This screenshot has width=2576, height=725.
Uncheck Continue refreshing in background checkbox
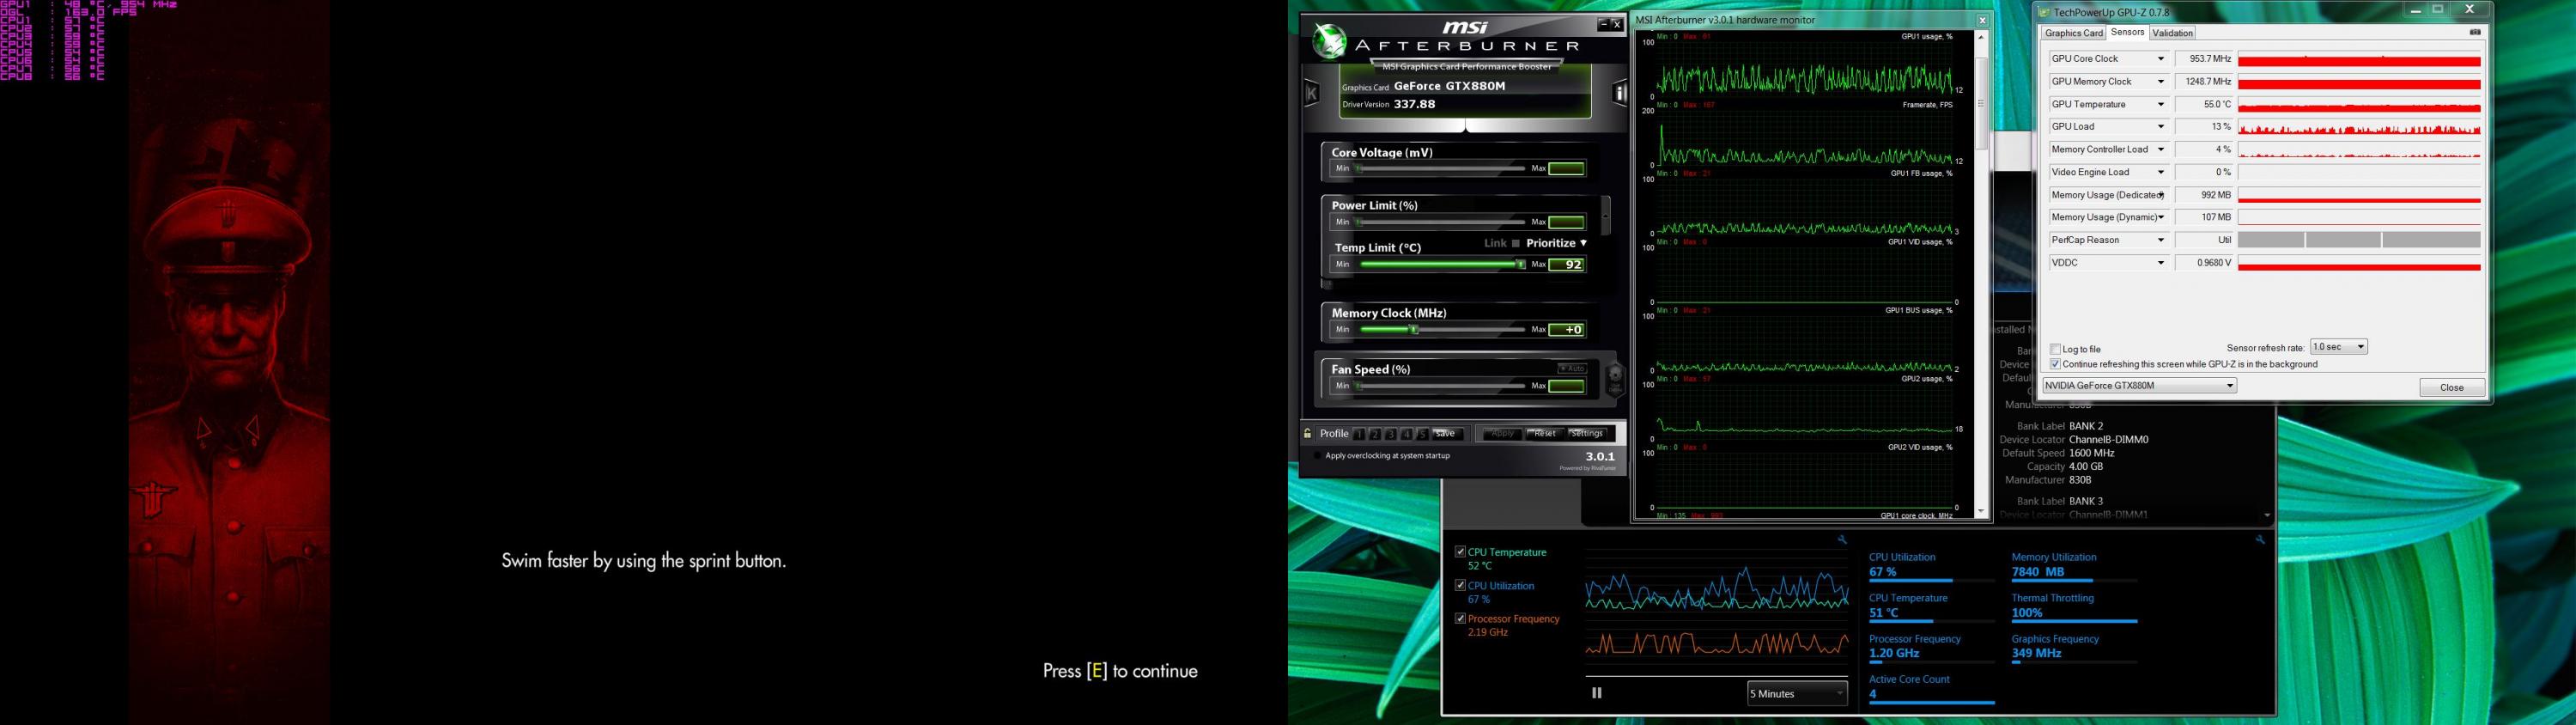[x=2055, y=364]
